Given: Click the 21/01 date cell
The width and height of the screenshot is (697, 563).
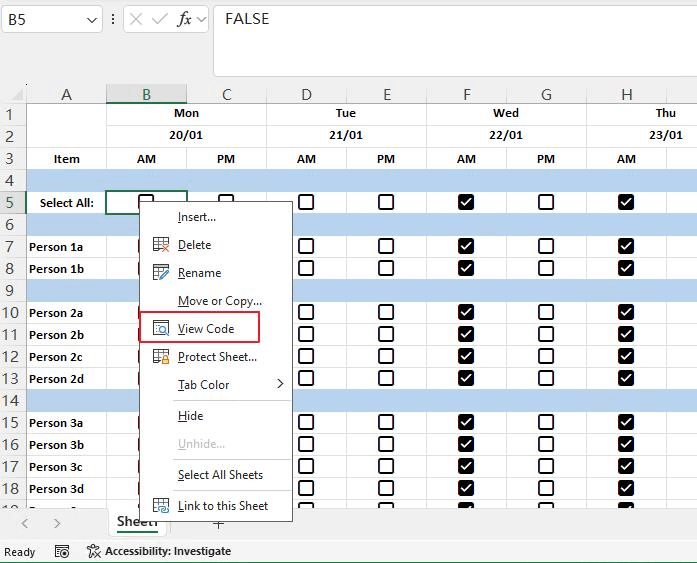Looking at the screenshot, I should coord(346,135).
